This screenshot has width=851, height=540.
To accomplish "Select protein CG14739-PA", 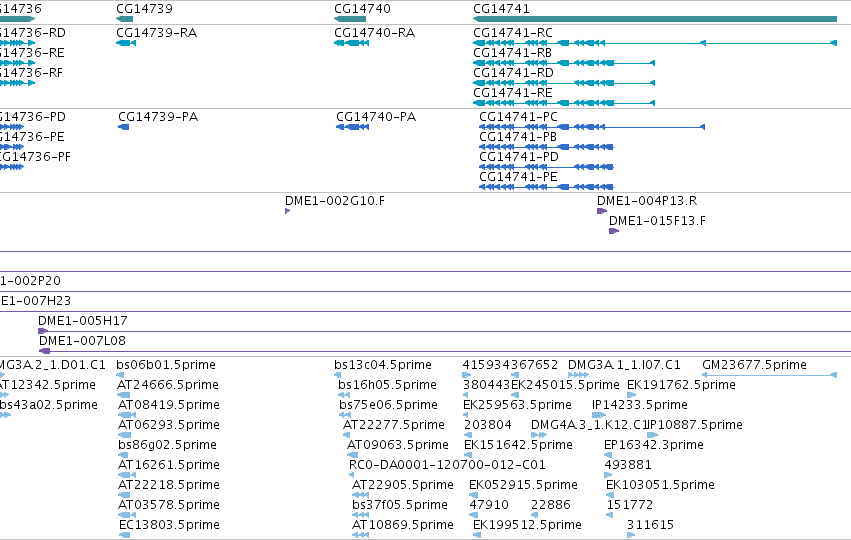I will 158,117.
